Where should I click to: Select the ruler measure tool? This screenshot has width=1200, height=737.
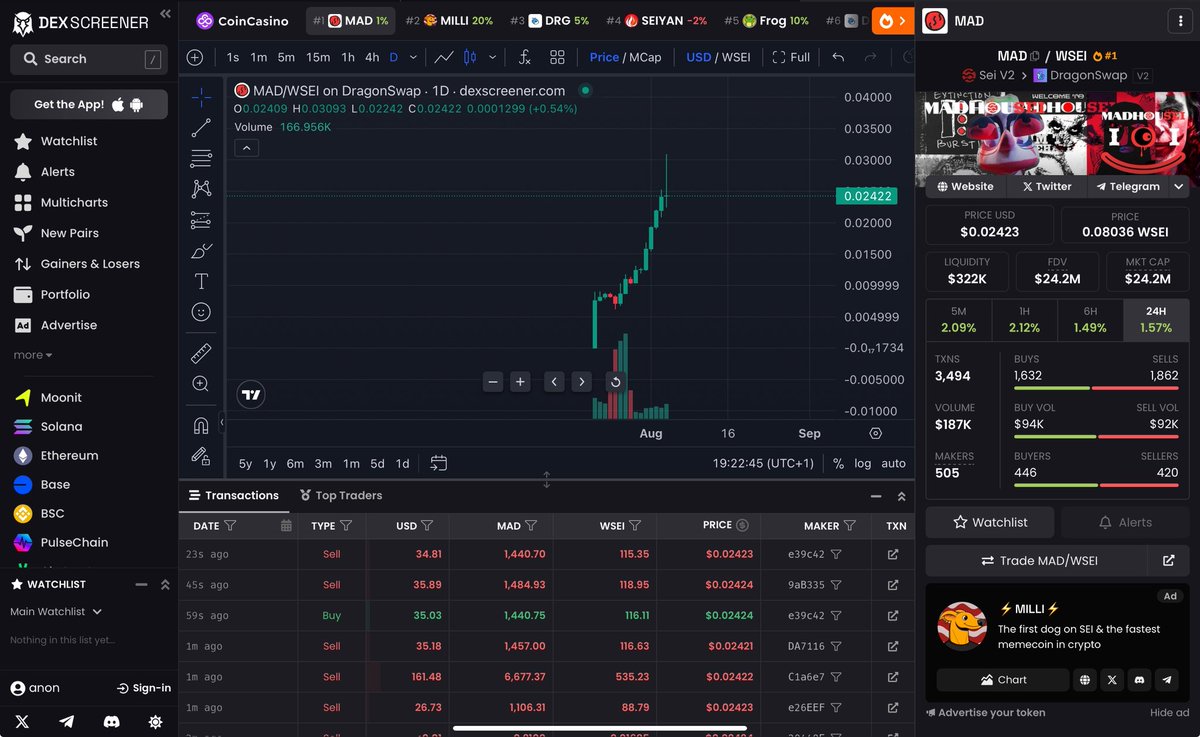click(201, 353)
